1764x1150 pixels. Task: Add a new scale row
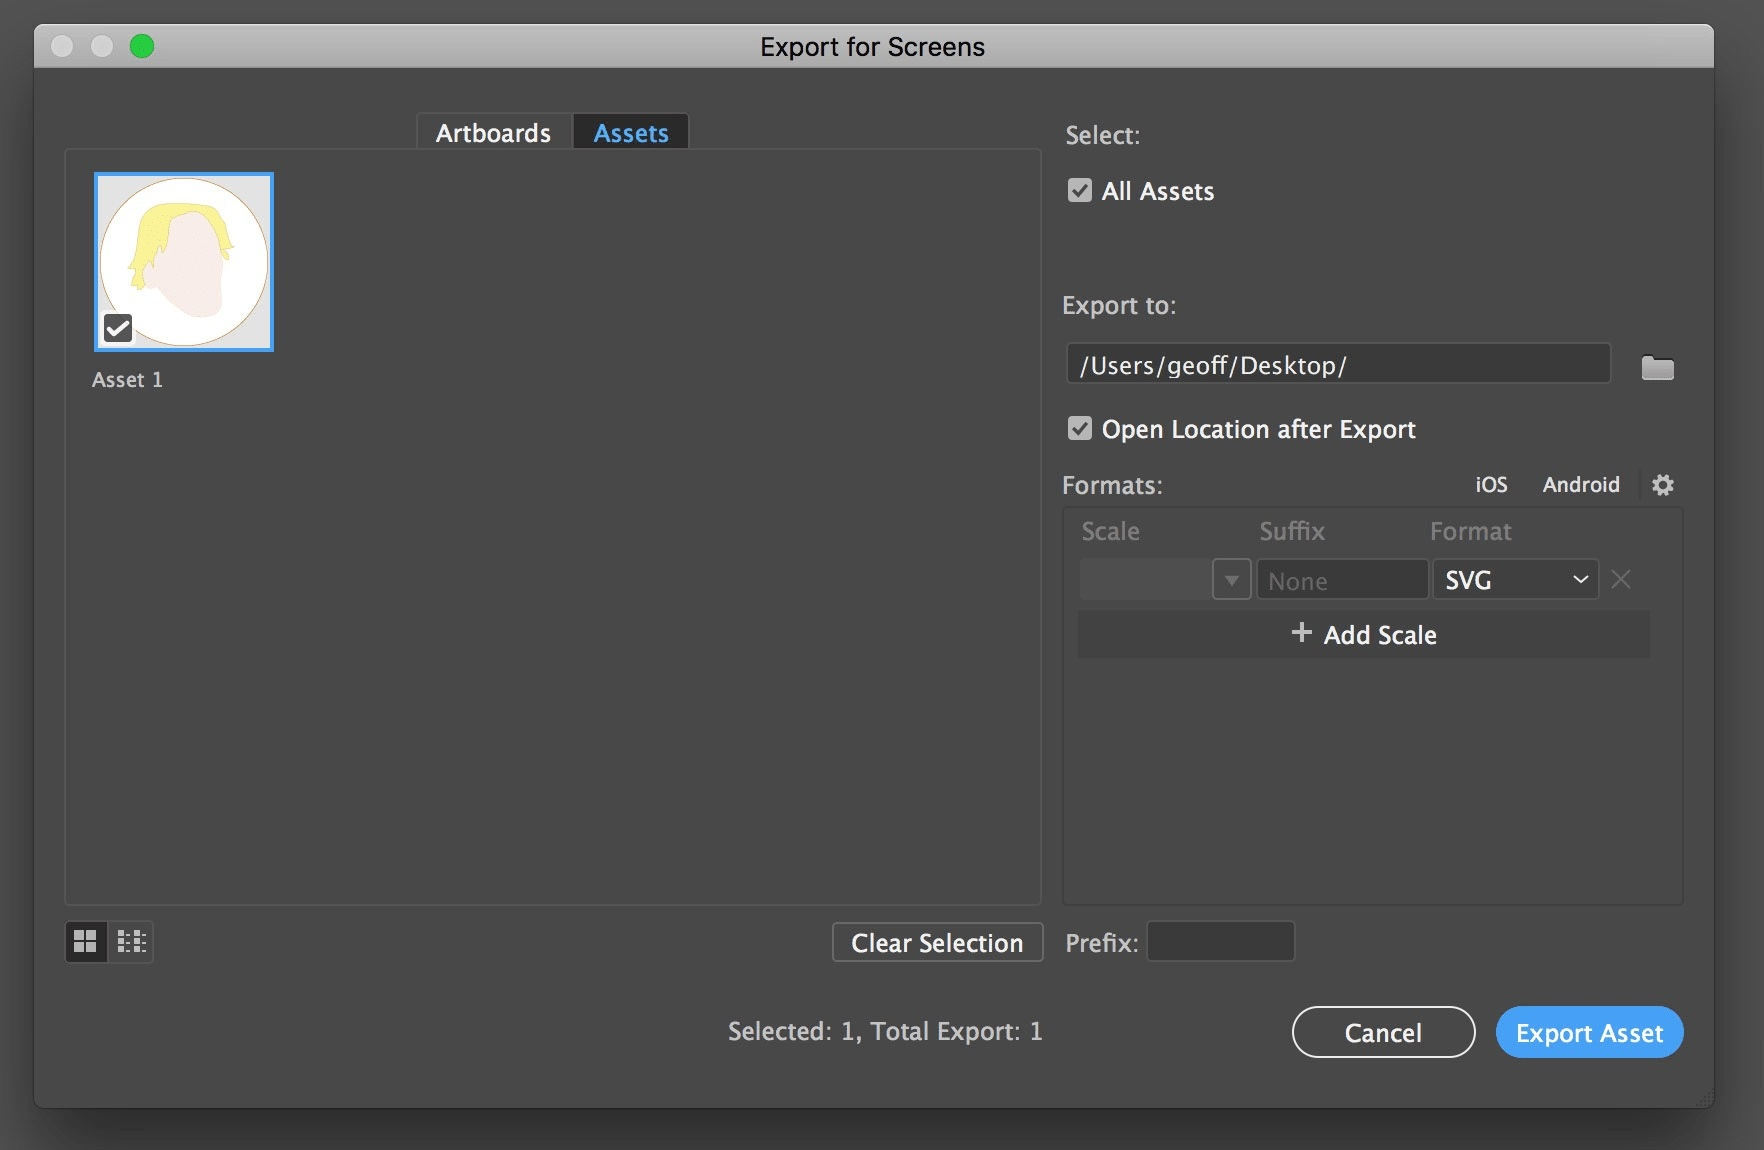tap(1362, 634)
